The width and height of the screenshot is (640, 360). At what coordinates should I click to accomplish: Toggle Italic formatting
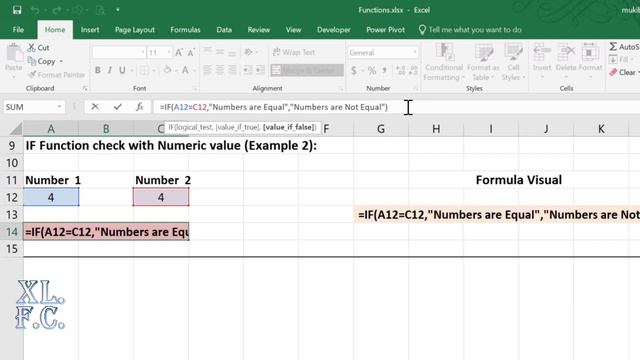[109, 70]
